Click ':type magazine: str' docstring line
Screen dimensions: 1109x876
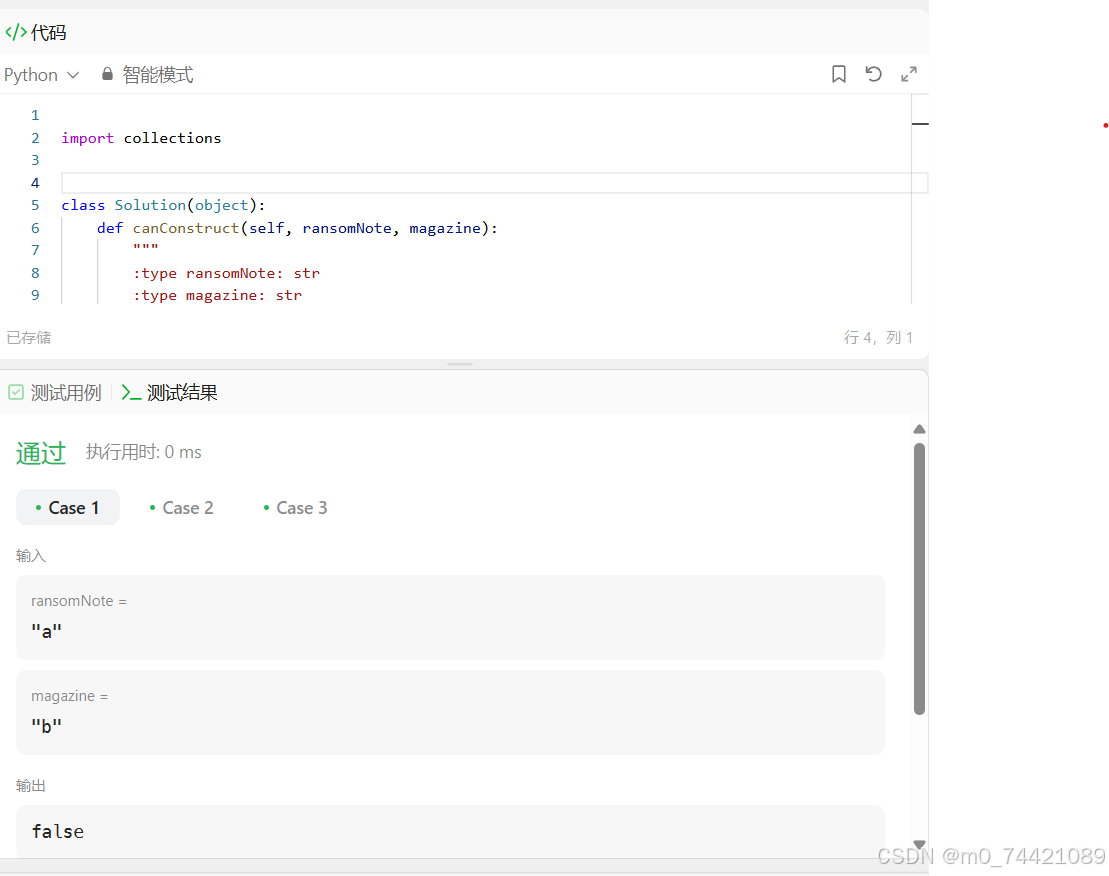coord(217,296)
